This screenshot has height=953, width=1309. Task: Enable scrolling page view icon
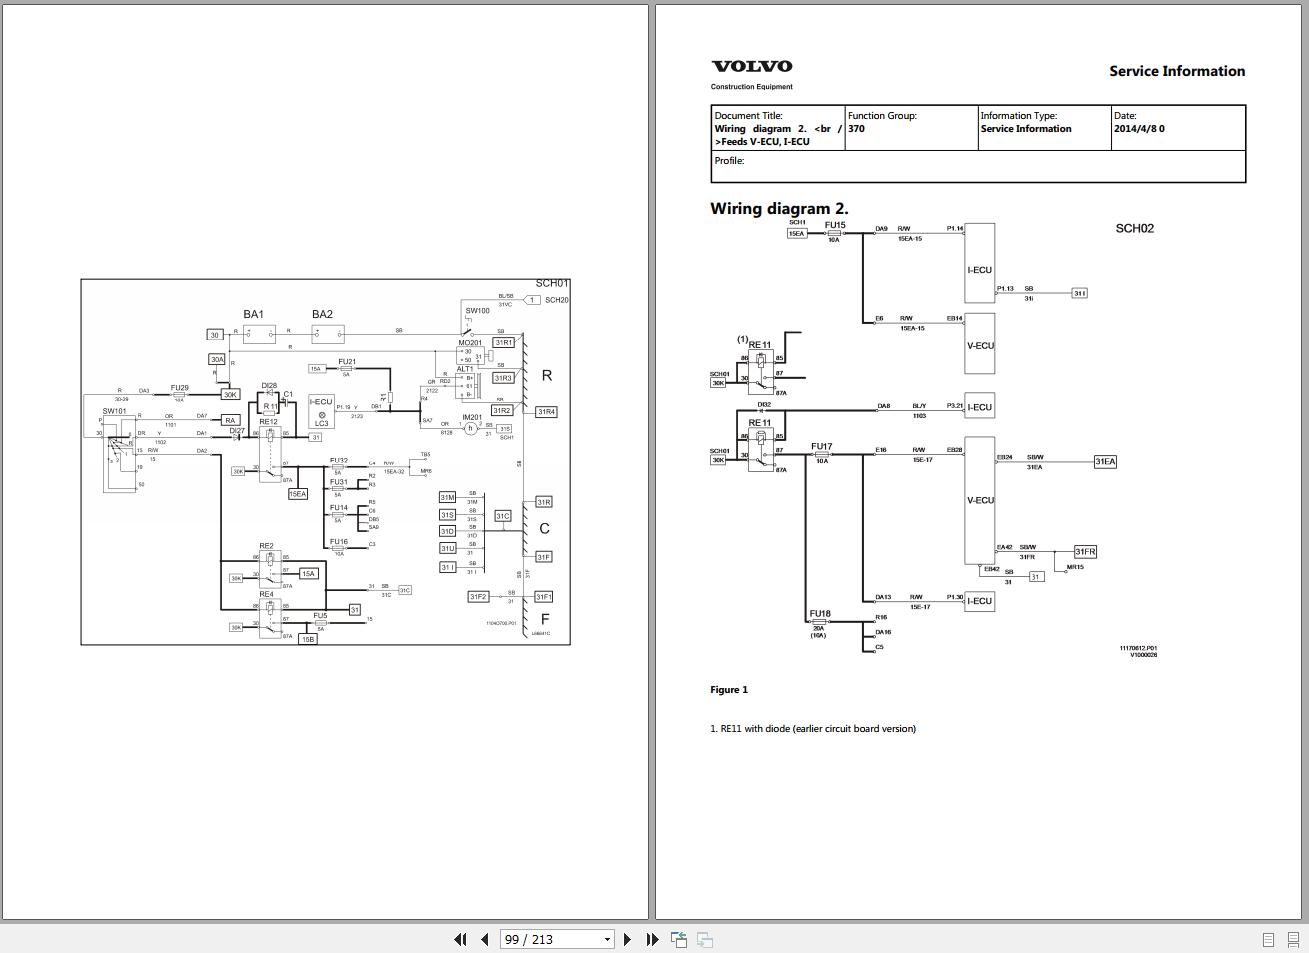(x=1293, y=939)
